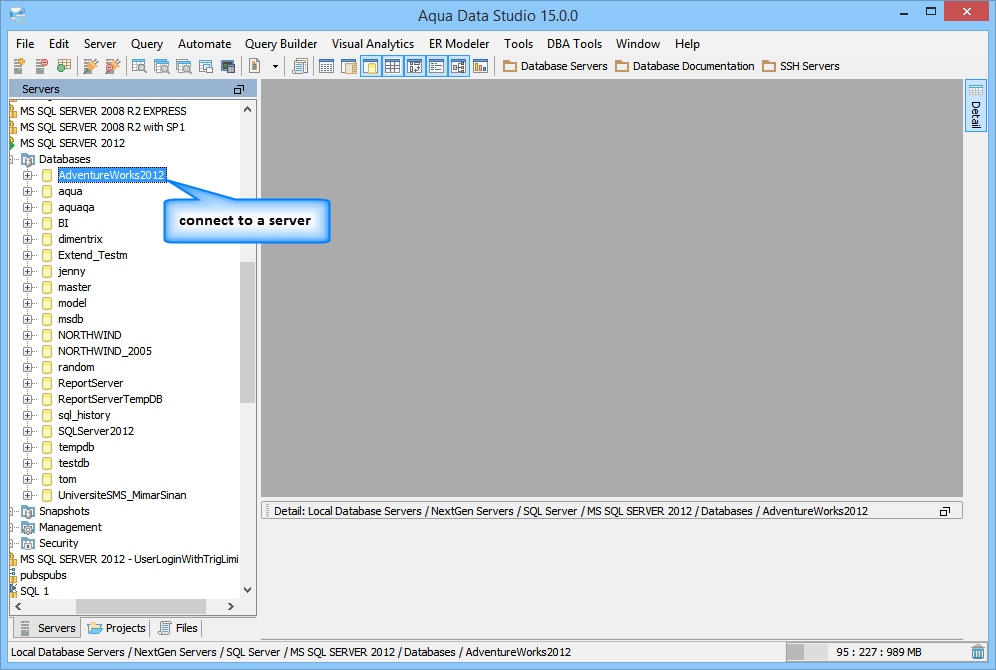The height and width of the screenshot is (670, 996).
Task: Open the Detail side panel tab
Action: click(976, 105)
